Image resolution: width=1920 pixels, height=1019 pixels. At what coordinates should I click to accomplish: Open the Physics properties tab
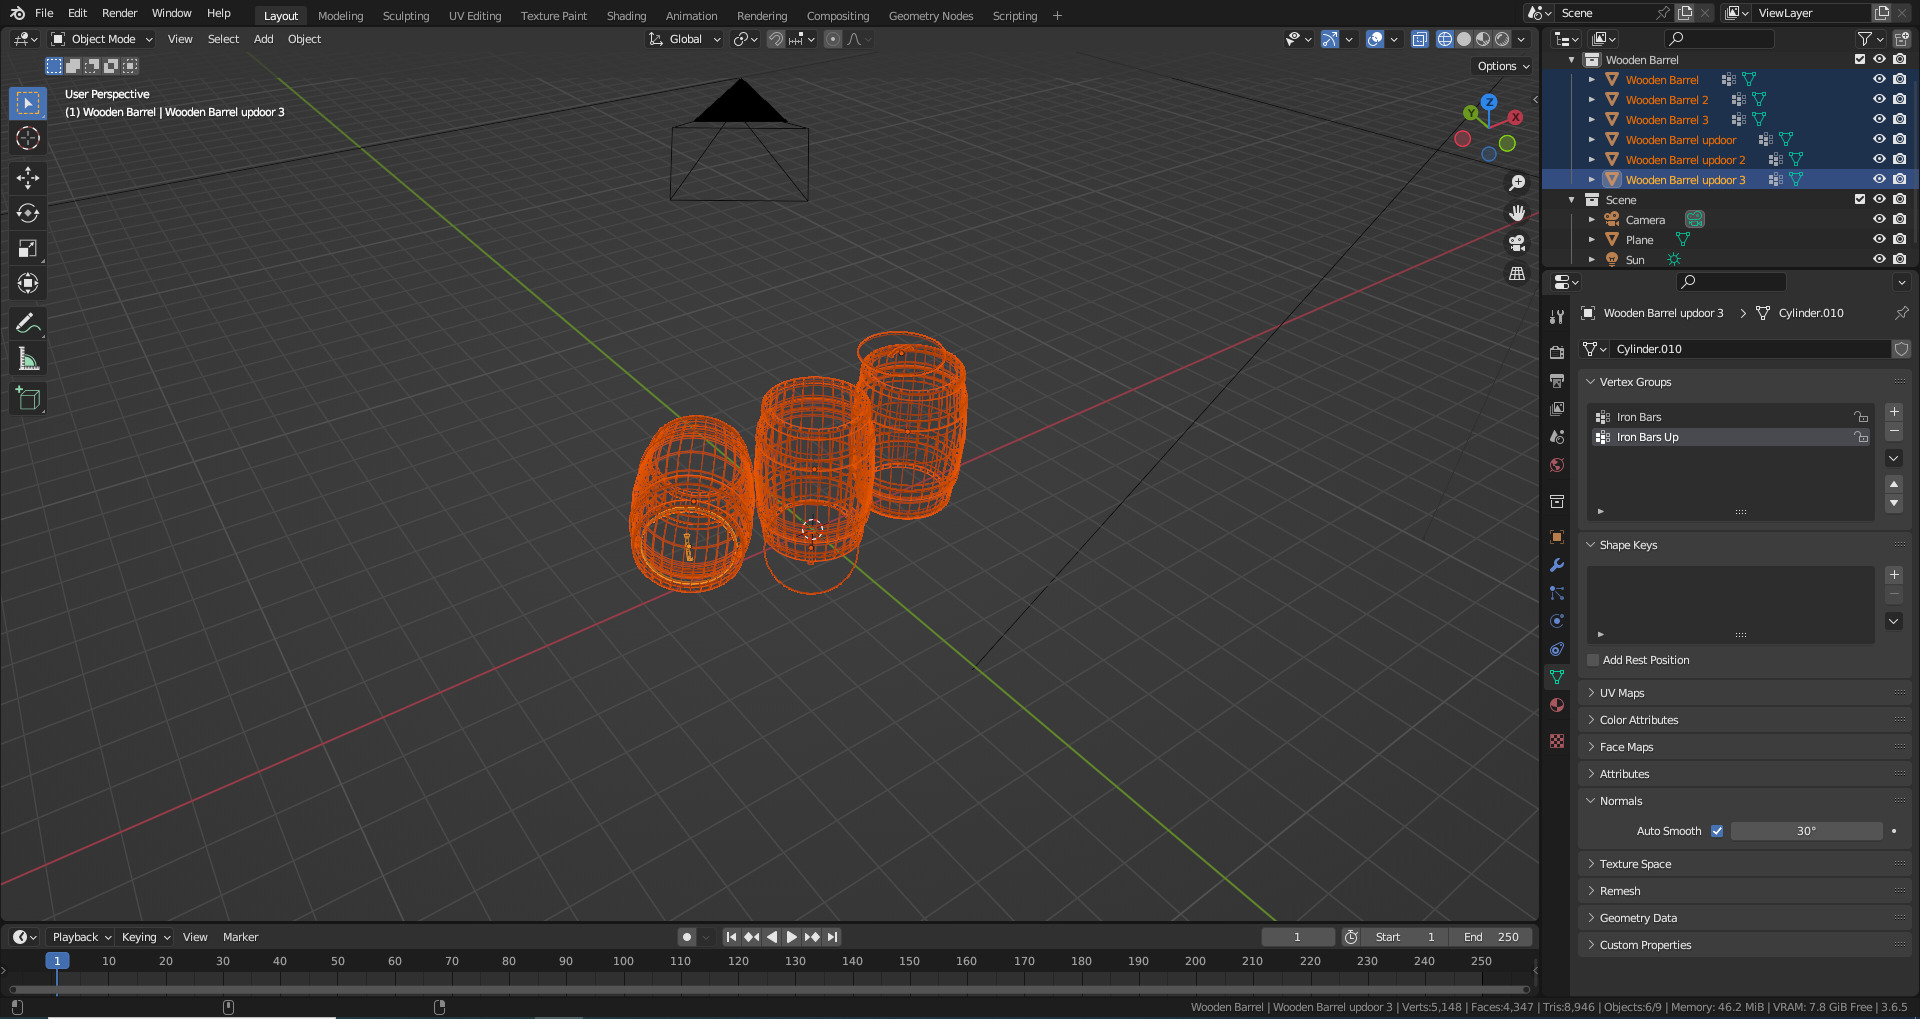(x=1557, y=621)
